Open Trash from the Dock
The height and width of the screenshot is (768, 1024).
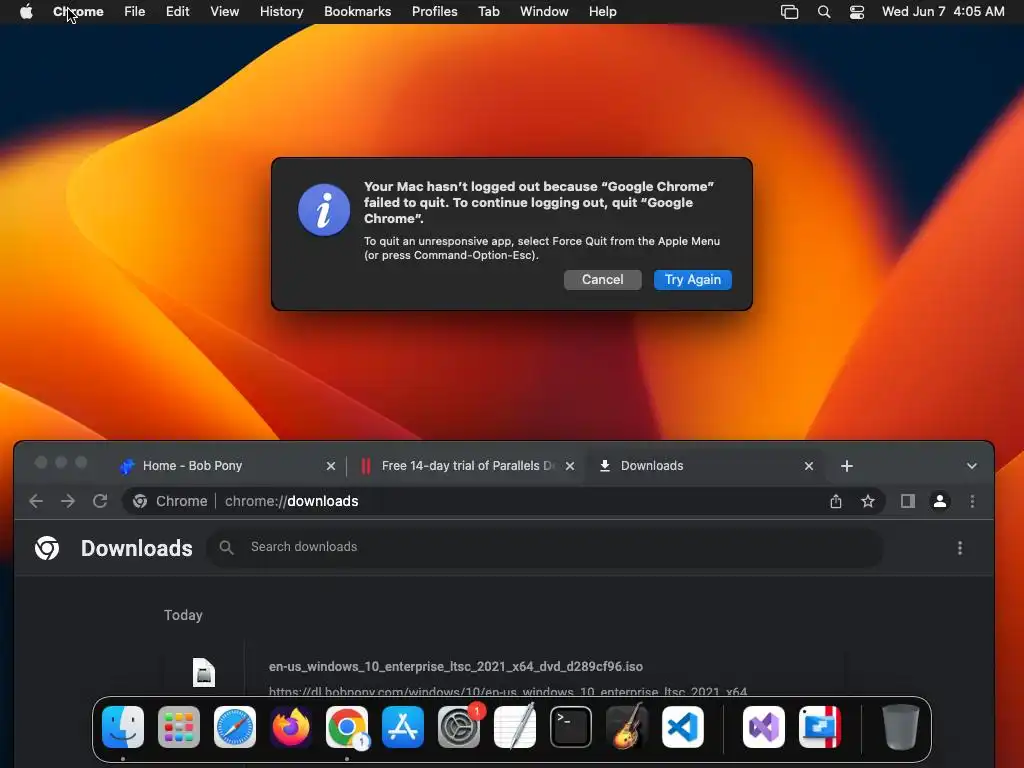[901, 727]
